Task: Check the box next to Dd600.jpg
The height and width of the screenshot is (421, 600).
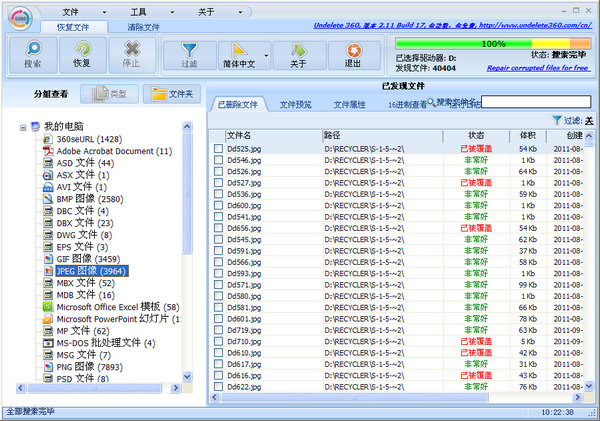Action: [x=218, y=205]
